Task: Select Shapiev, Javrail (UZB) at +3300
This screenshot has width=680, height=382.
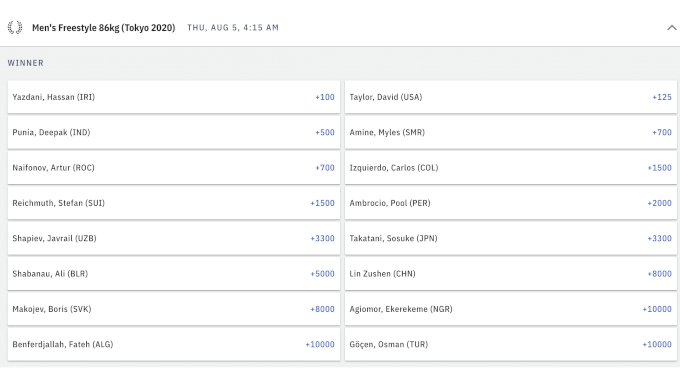Action: (173, 238)
